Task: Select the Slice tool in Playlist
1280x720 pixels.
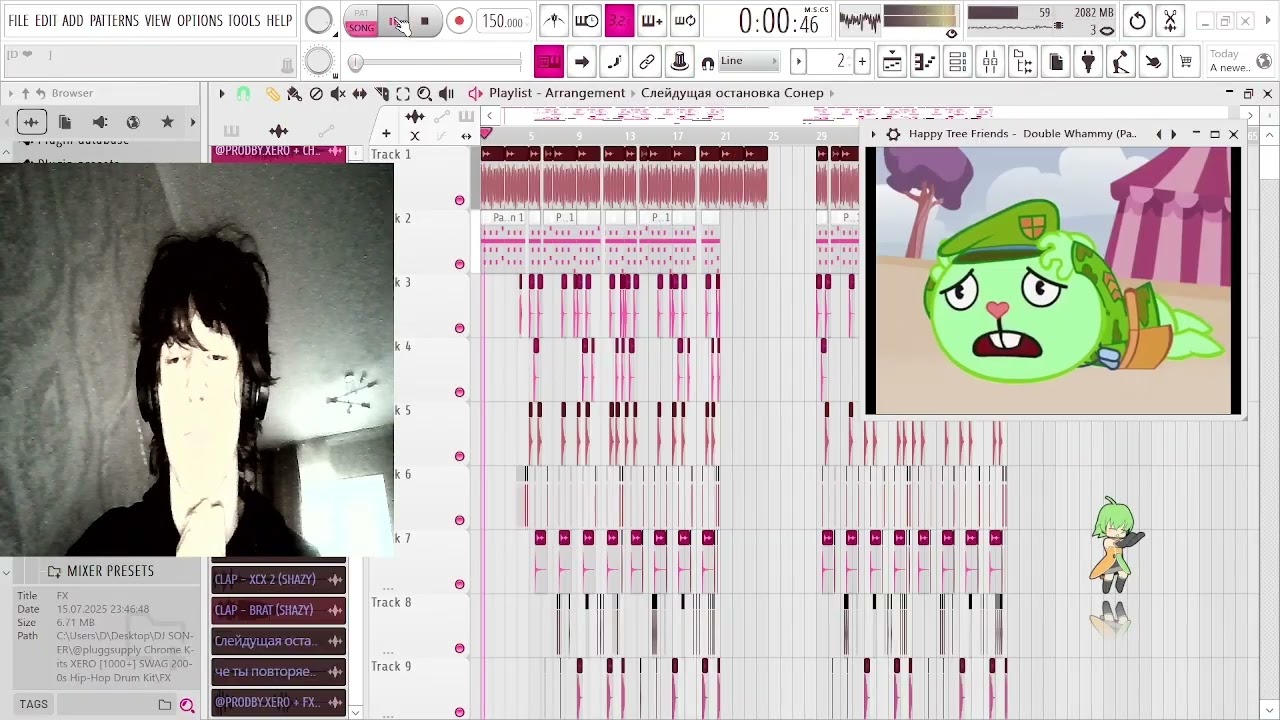Action: point(381,93)
